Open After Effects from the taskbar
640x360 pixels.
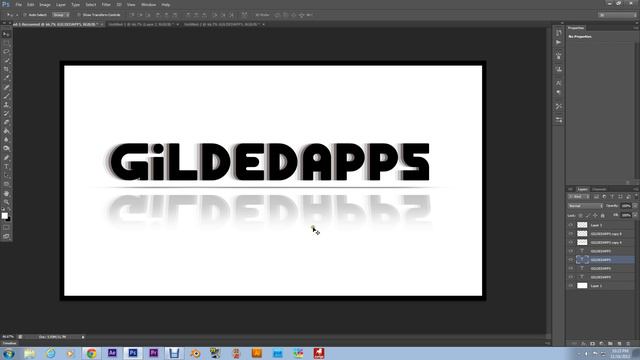[x=112, y=353]
